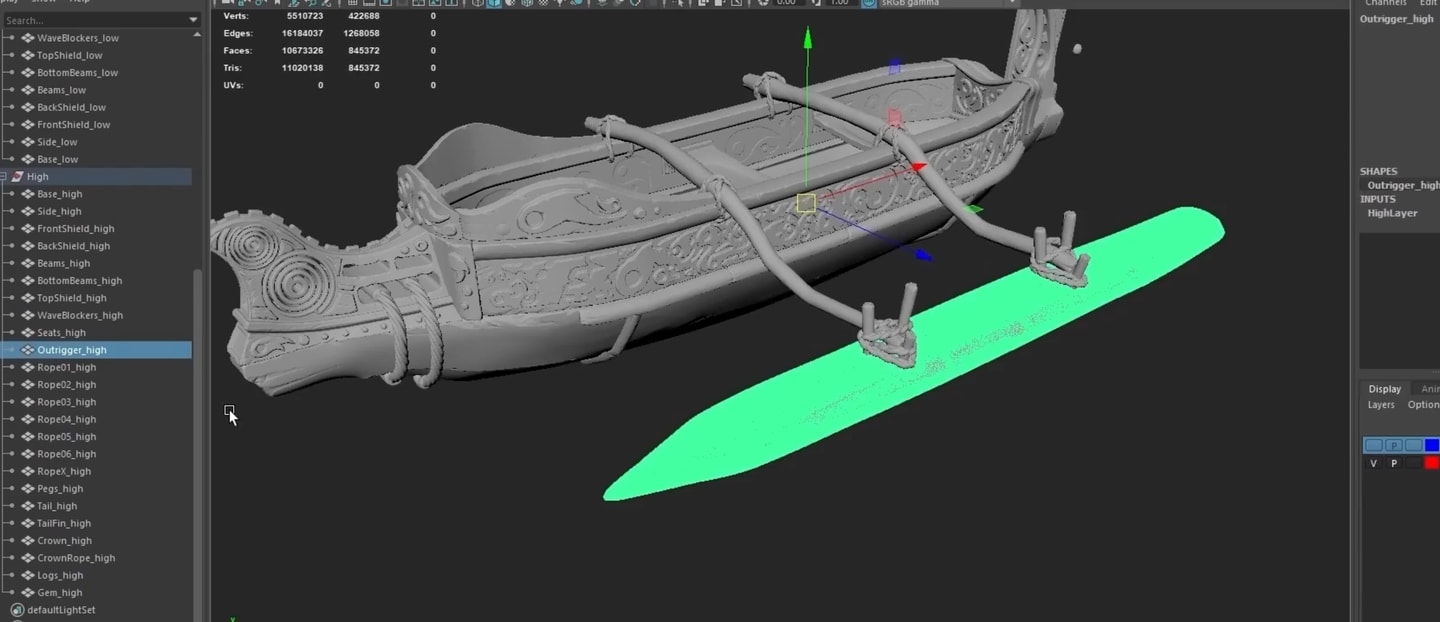The image size is (1440, 622).
Task: Click the yellow center handle of the manipulator
Action: click(806, 203)
